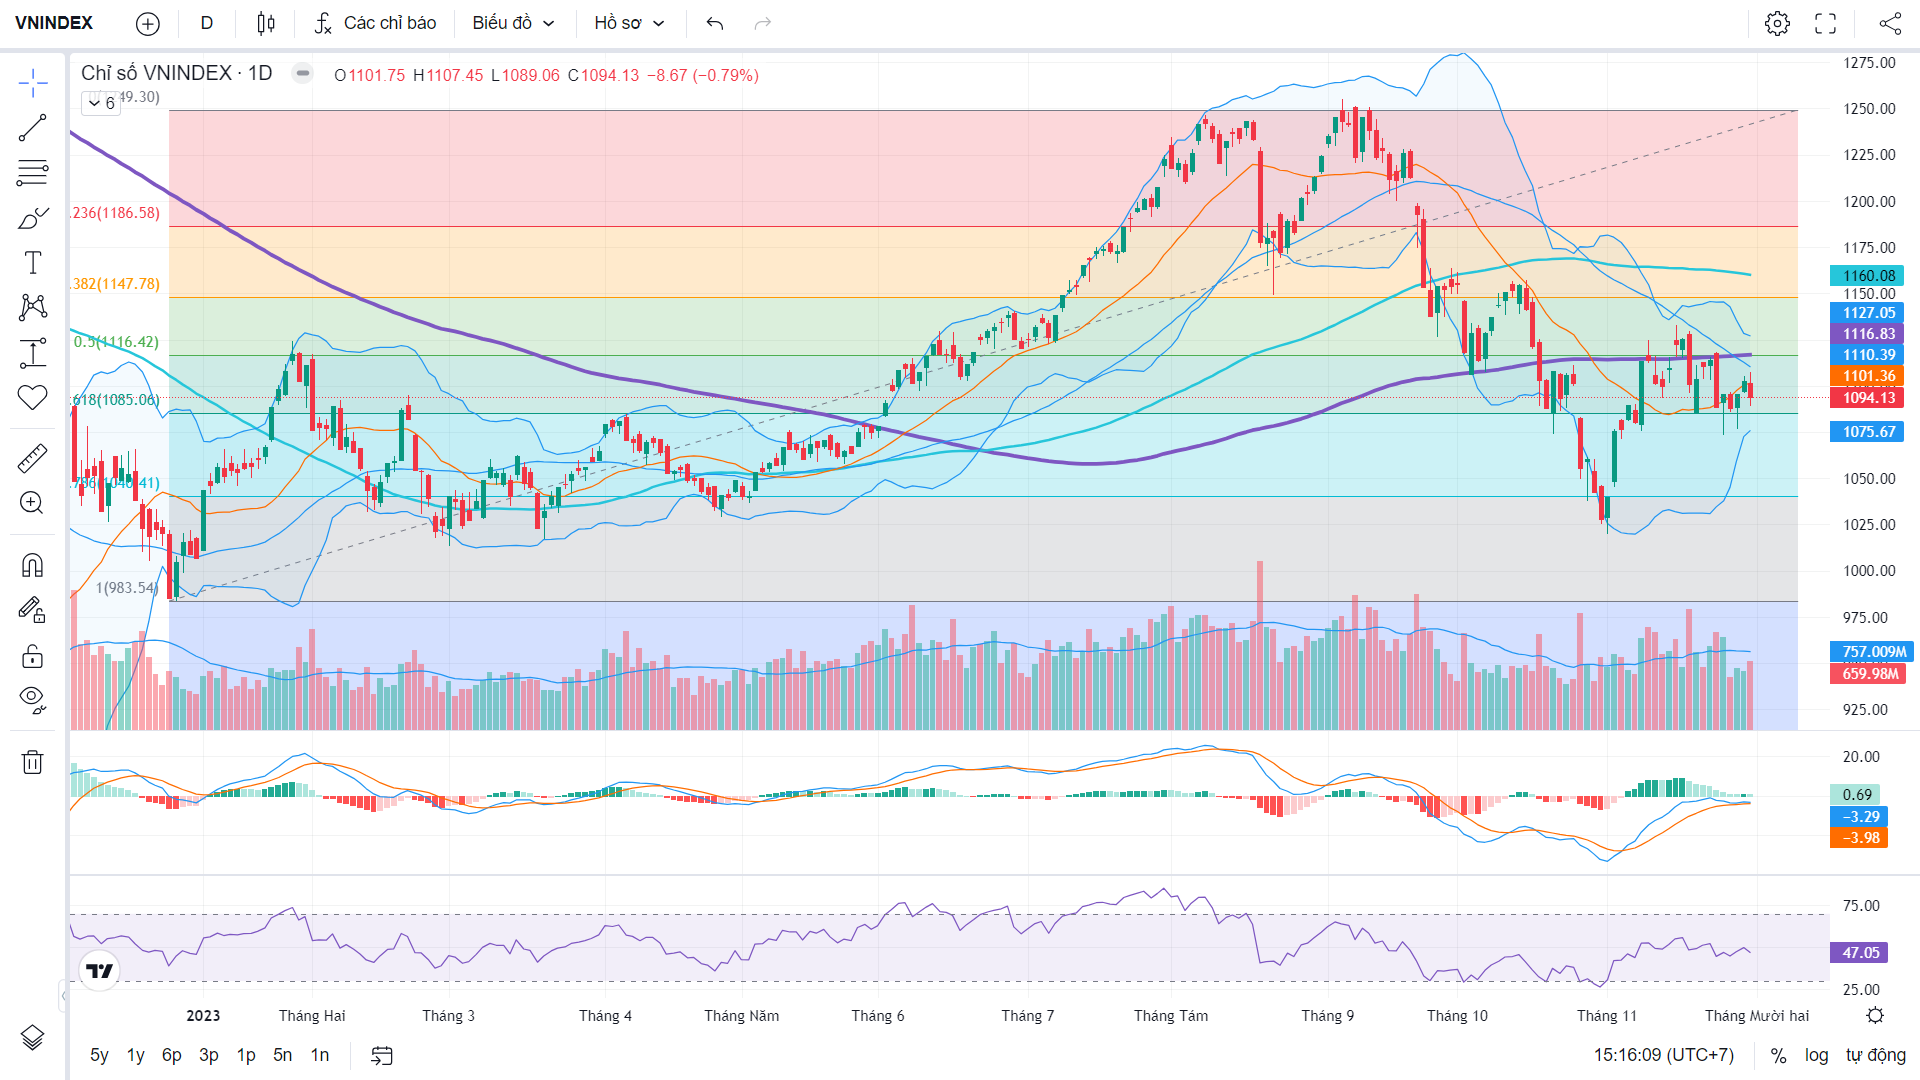This screenshot has width=1920, height=1080.
Task: Select the brush drawing tool
Action: 32,218
